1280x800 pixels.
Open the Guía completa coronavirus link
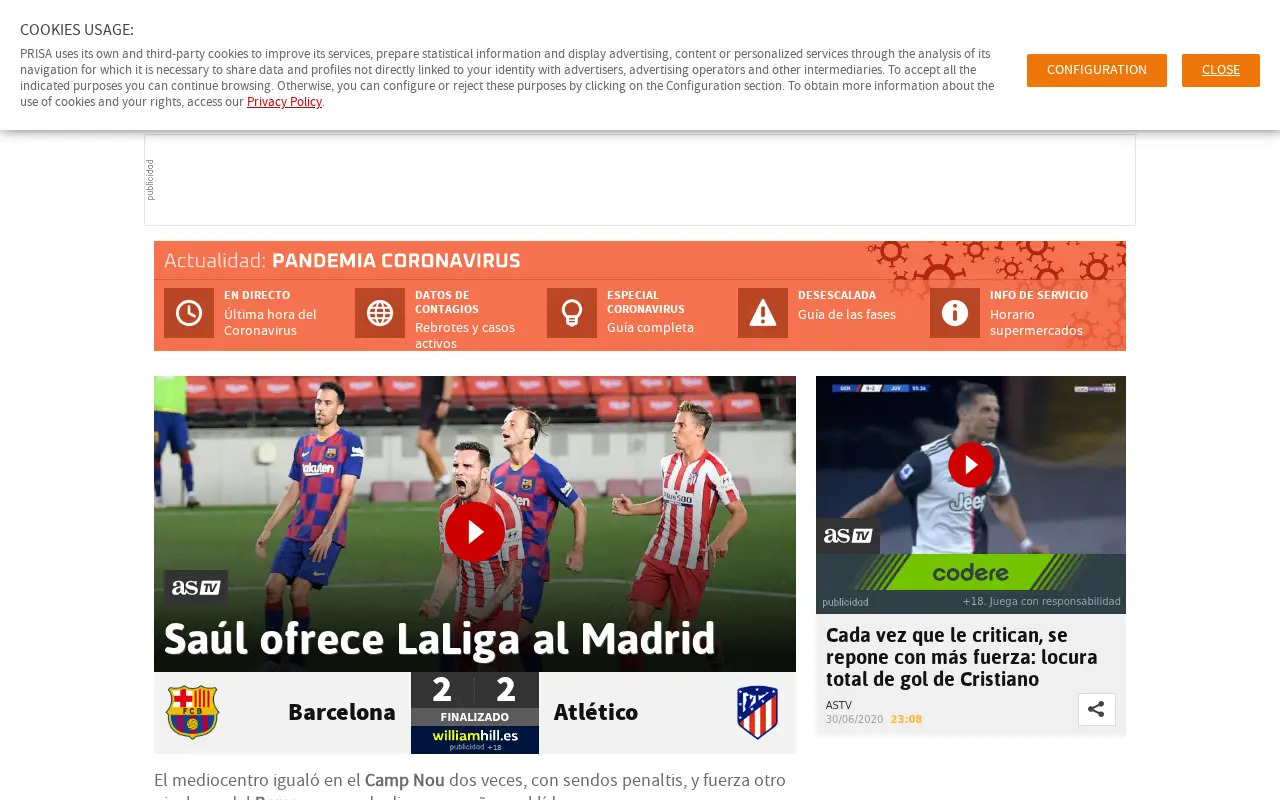click(650, 328)
